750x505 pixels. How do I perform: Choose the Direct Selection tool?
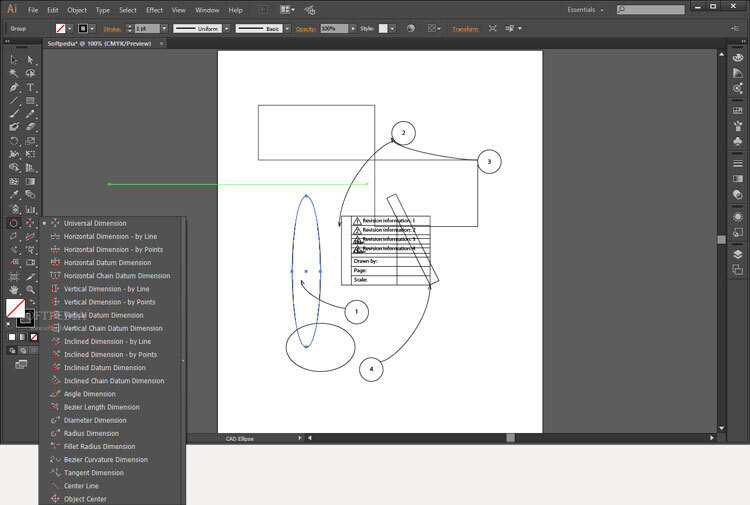(x=31, y=60)
